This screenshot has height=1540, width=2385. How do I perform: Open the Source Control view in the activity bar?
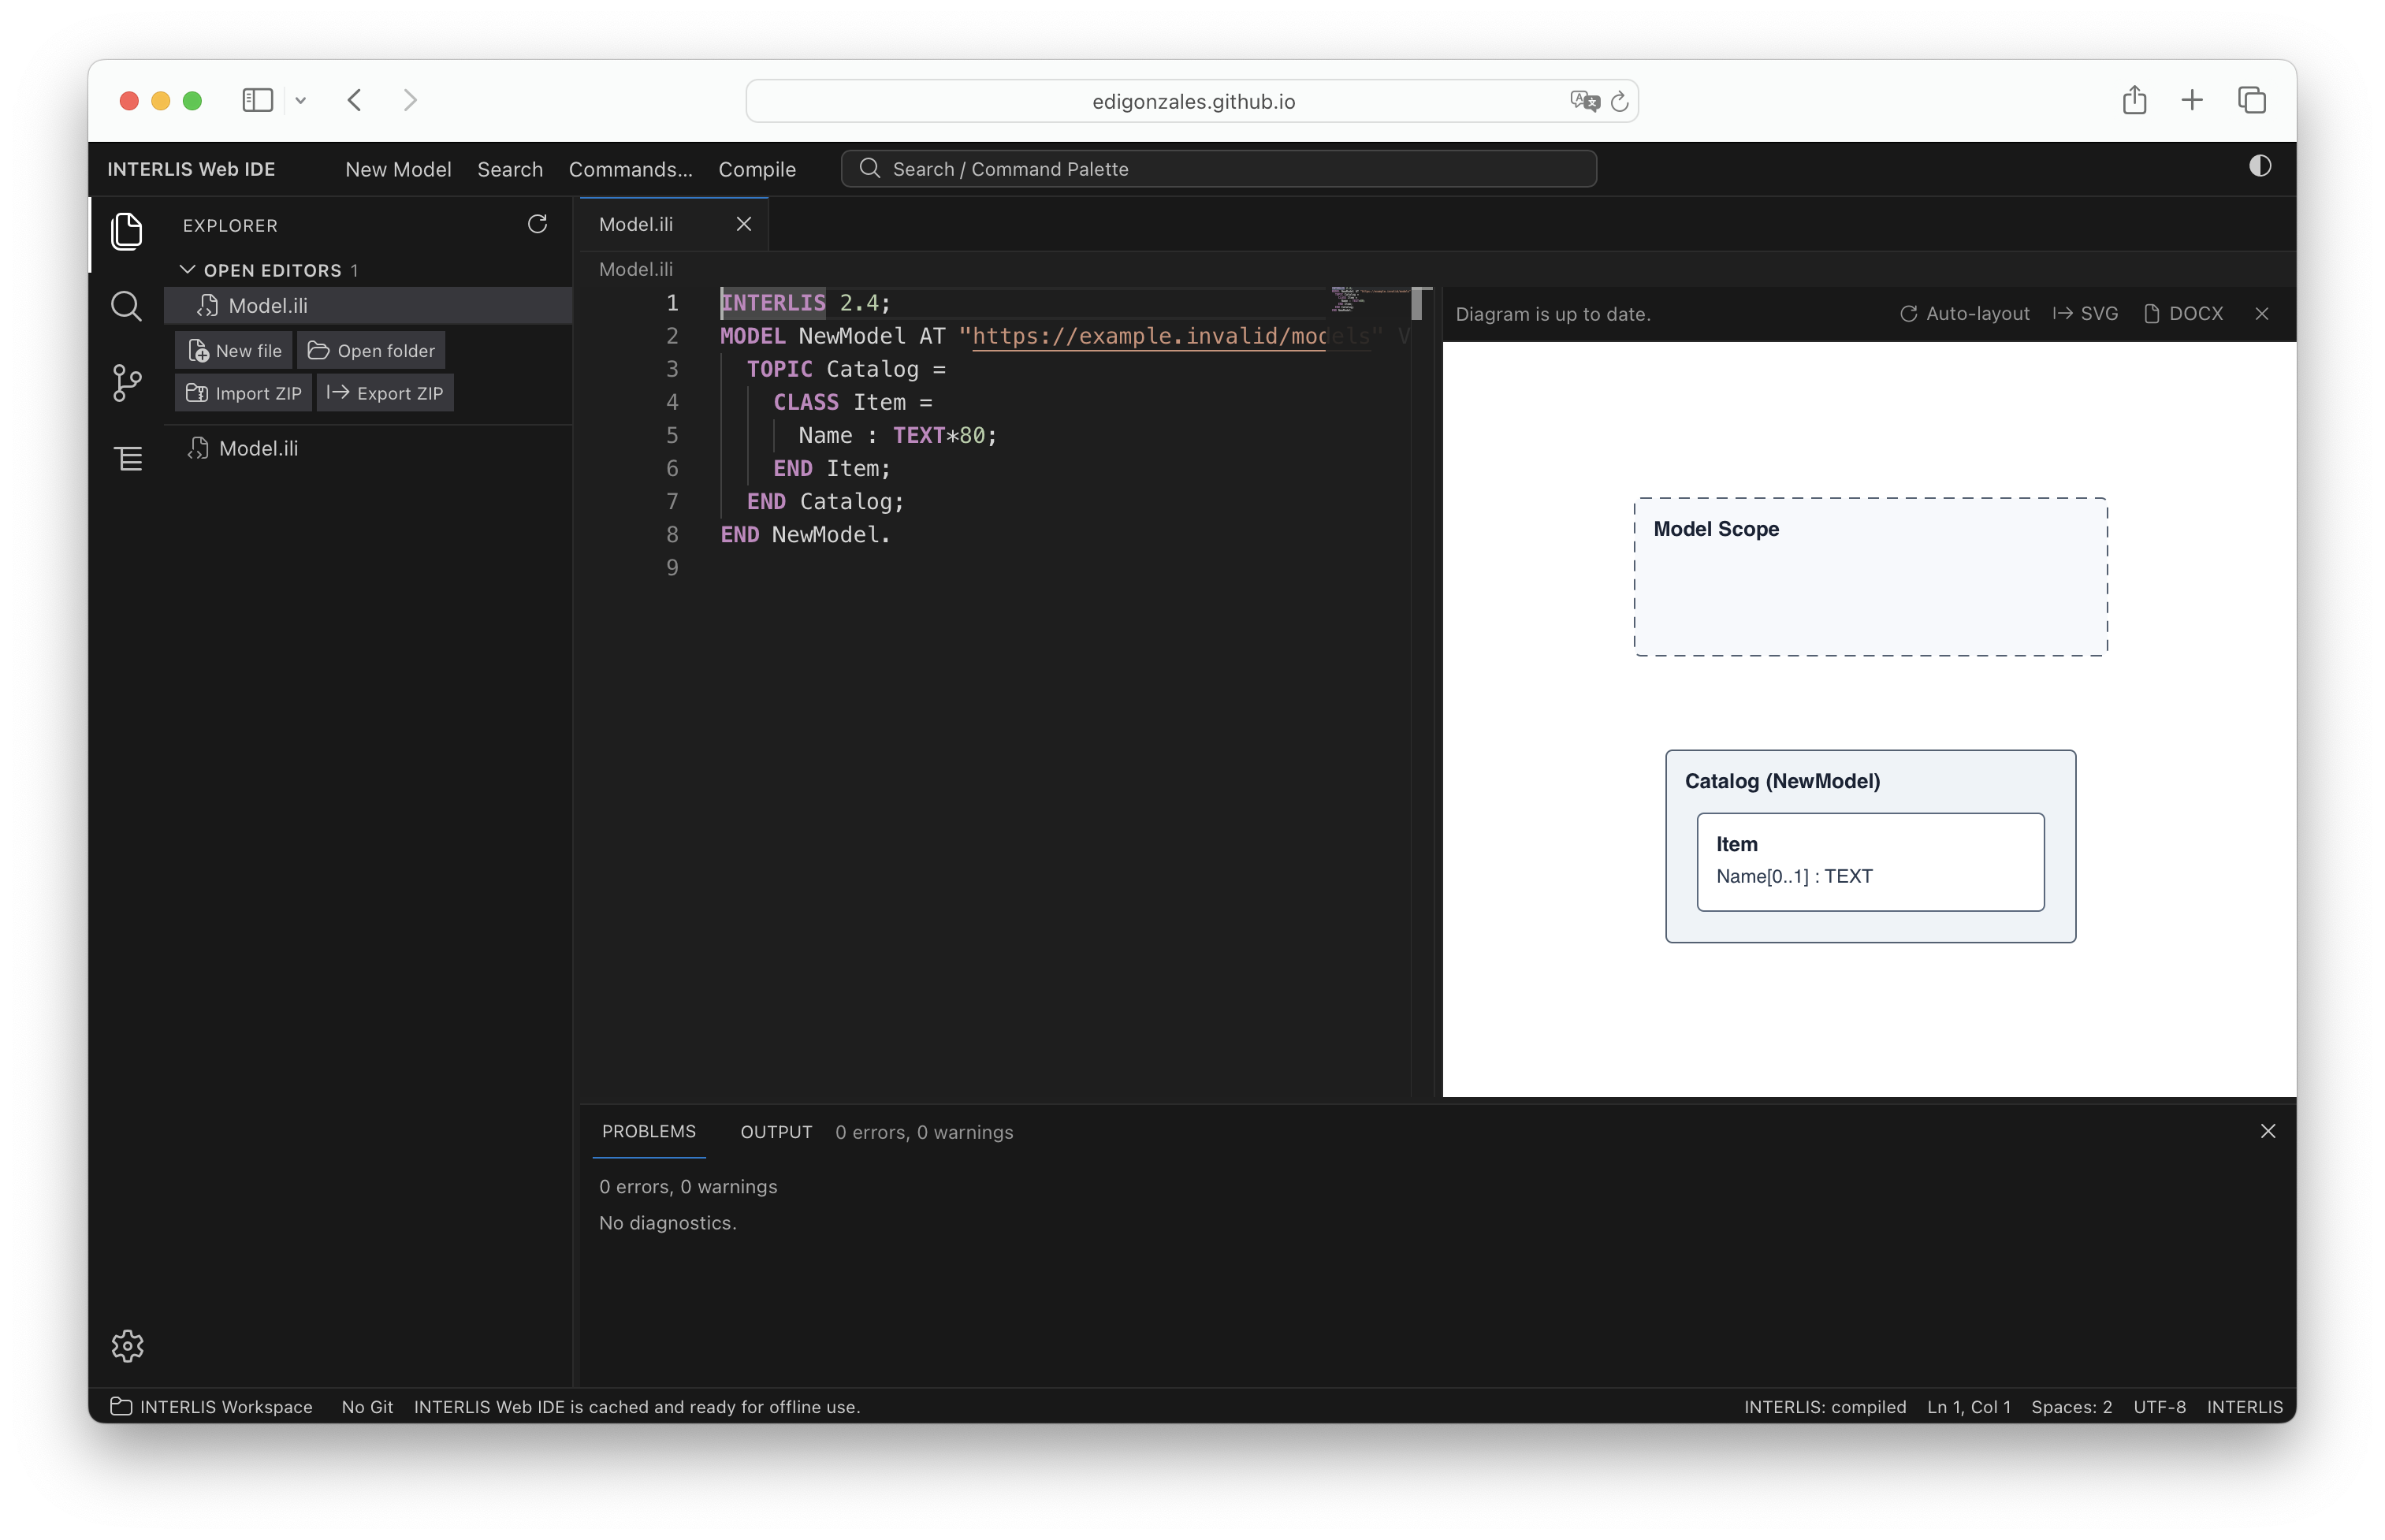126,382
